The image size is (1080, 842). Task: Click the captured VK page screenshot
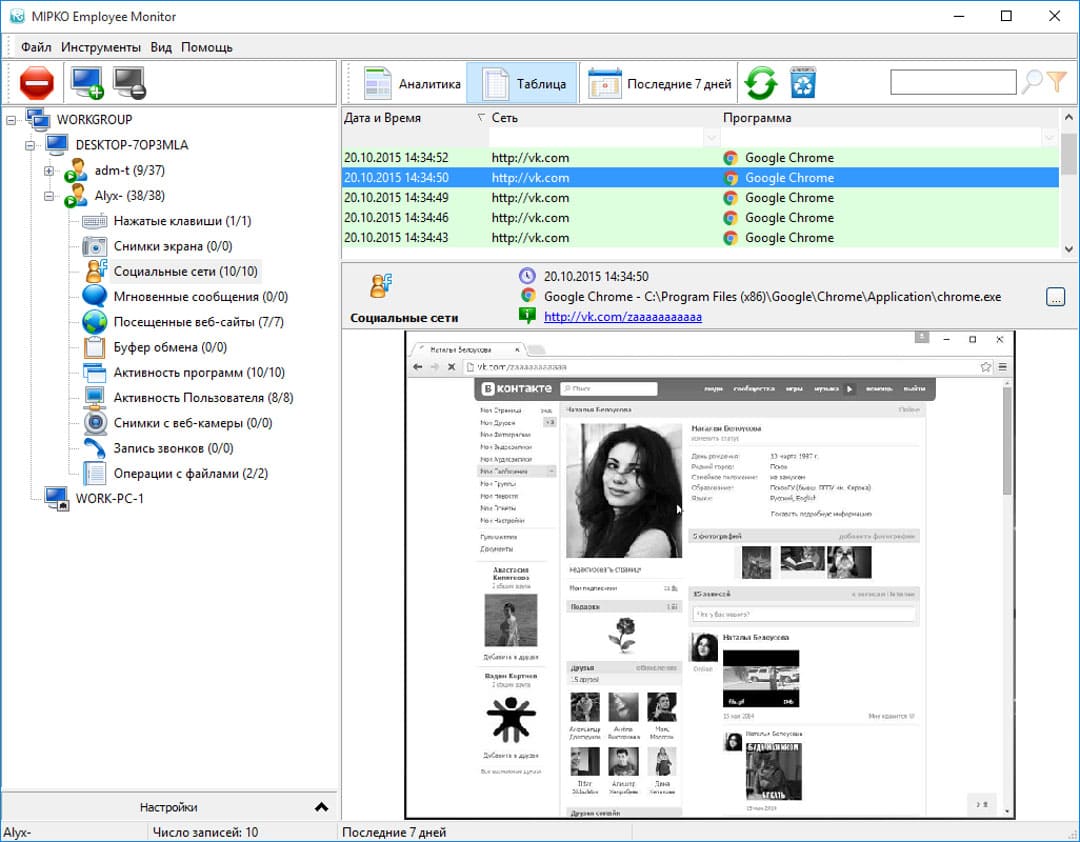(709, 574)
